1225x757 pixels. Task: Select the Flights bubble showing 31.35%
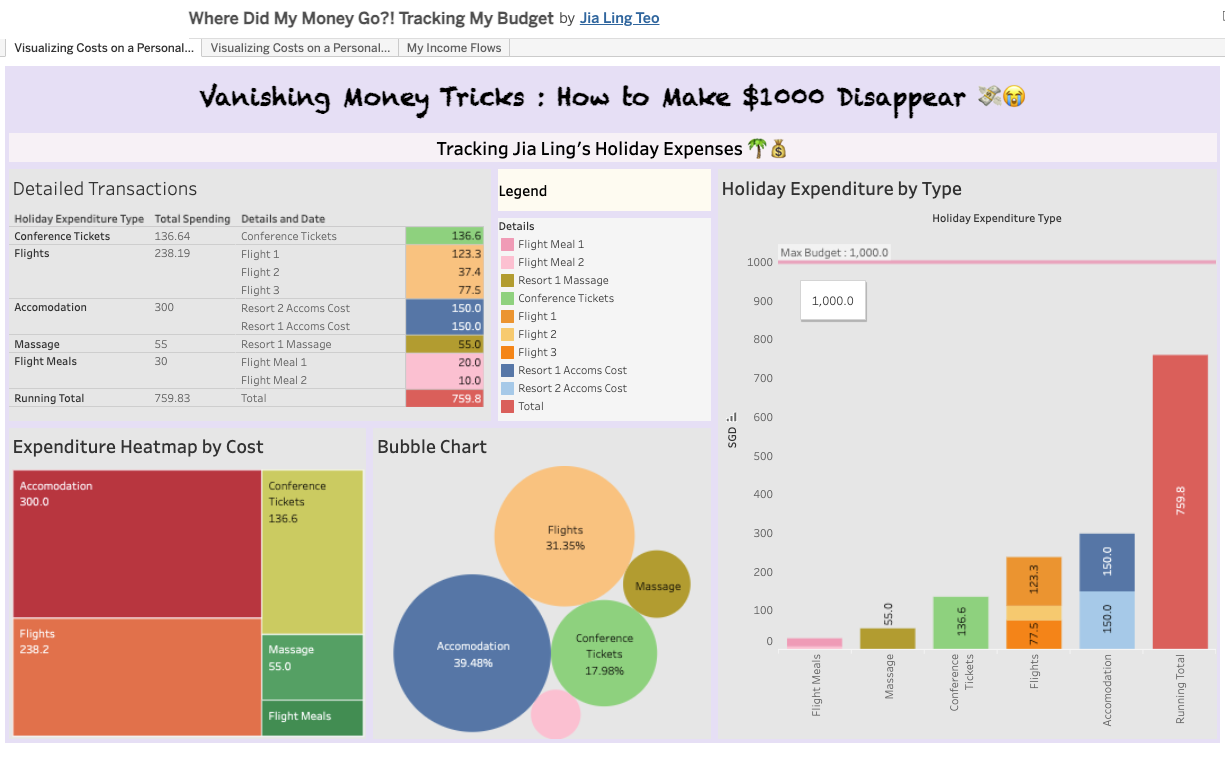tap(565, 537)
